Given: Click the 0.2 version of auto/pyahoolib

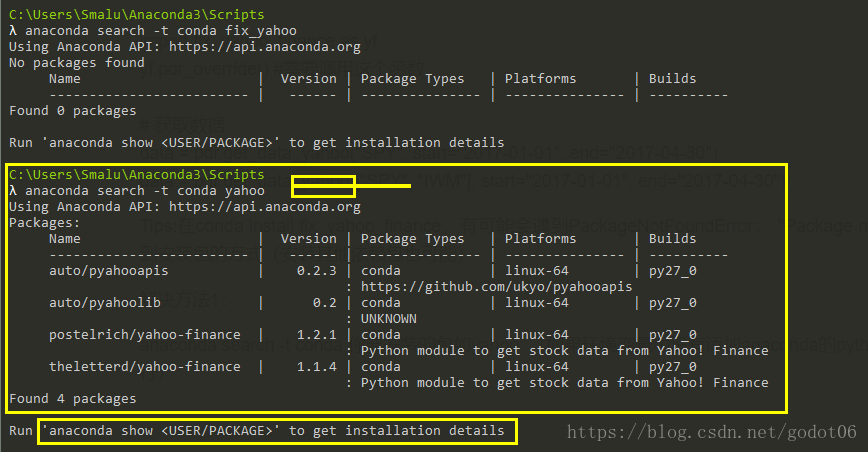Looking at the screenshot, I should pos(321,303).
